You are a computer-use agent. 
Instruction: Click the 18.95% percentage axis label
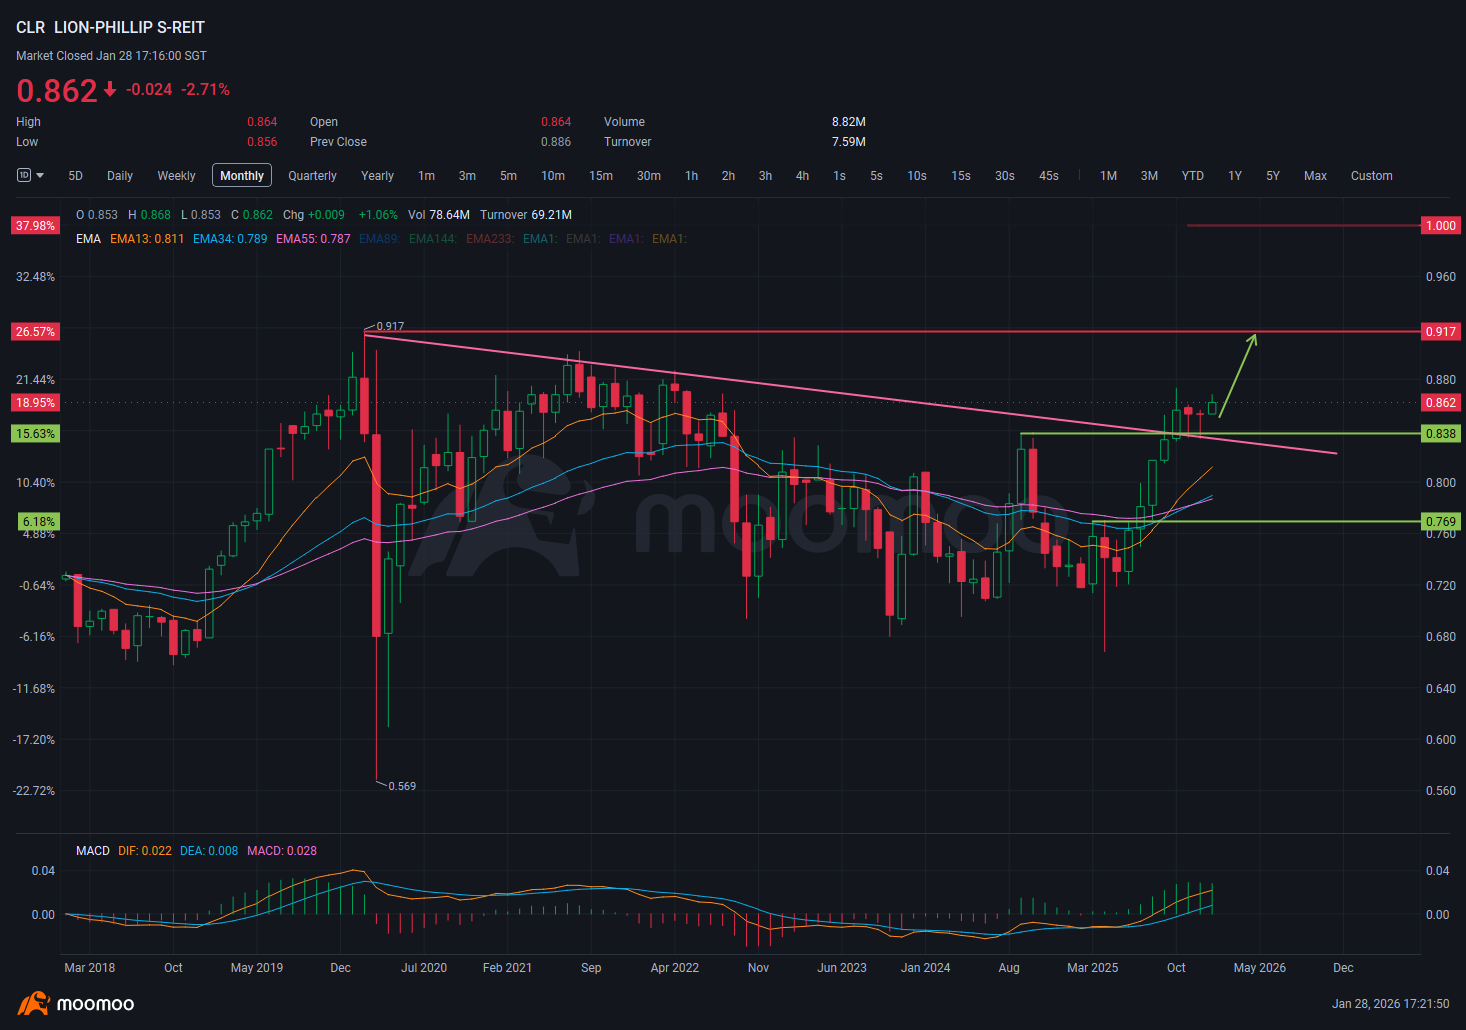pos(36,403)
